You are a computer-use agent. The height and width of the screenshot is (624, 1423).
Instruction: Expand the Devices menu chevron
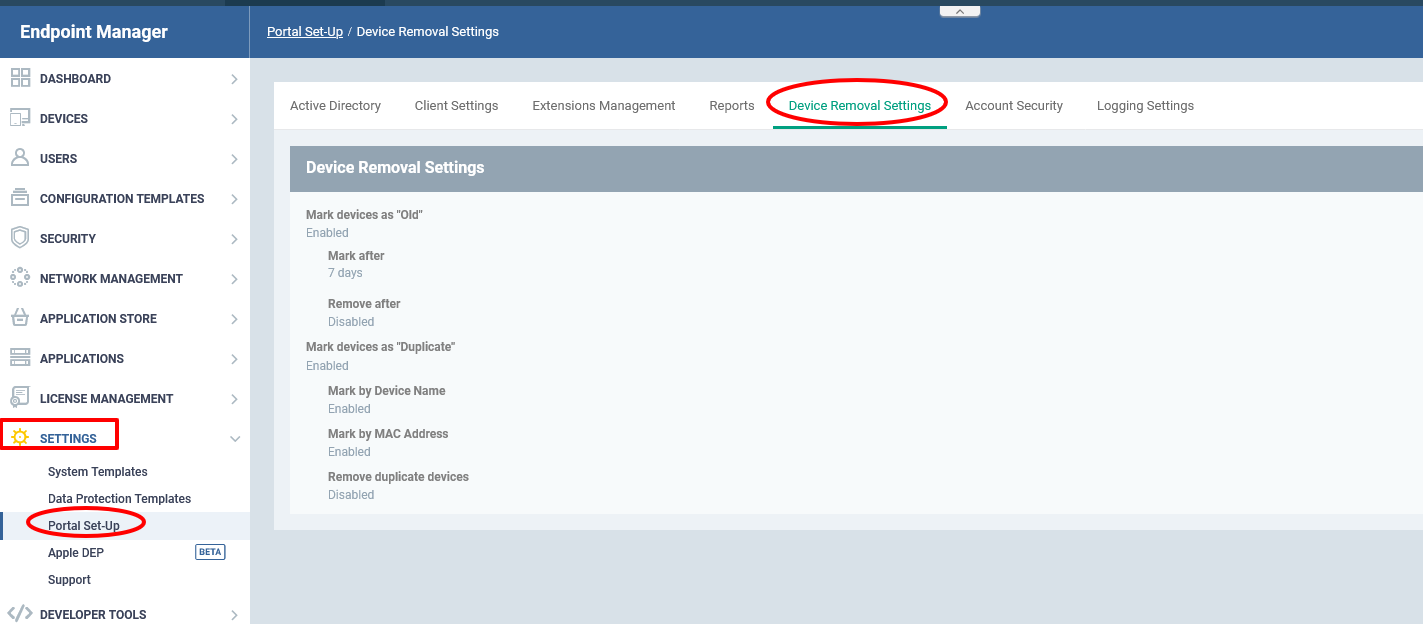tap(234, 119)
